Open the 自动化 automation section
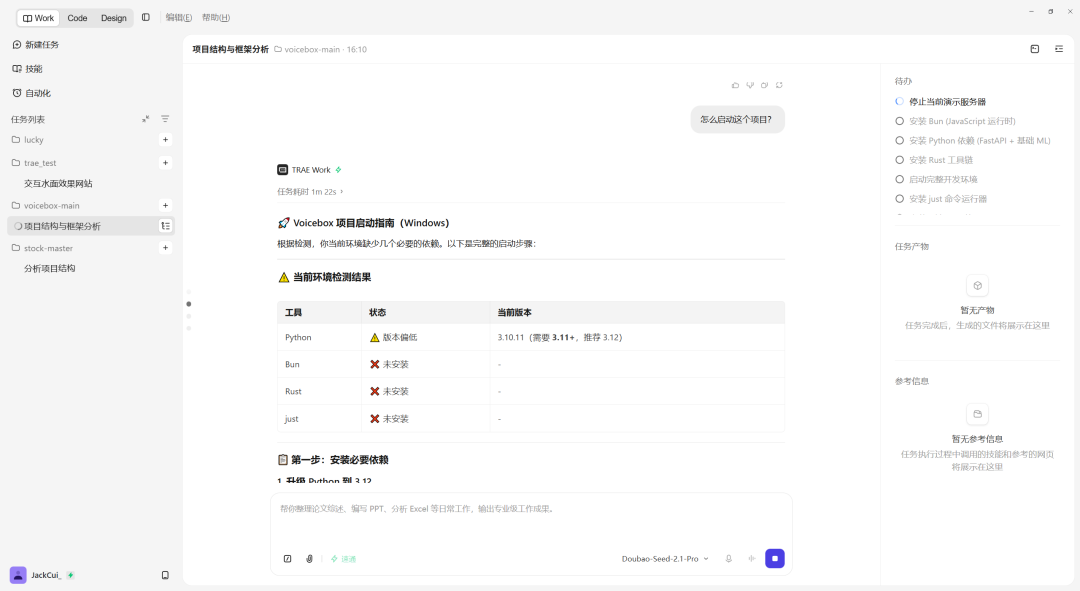This screenshot has width=1080, height=591. (32, 93)
